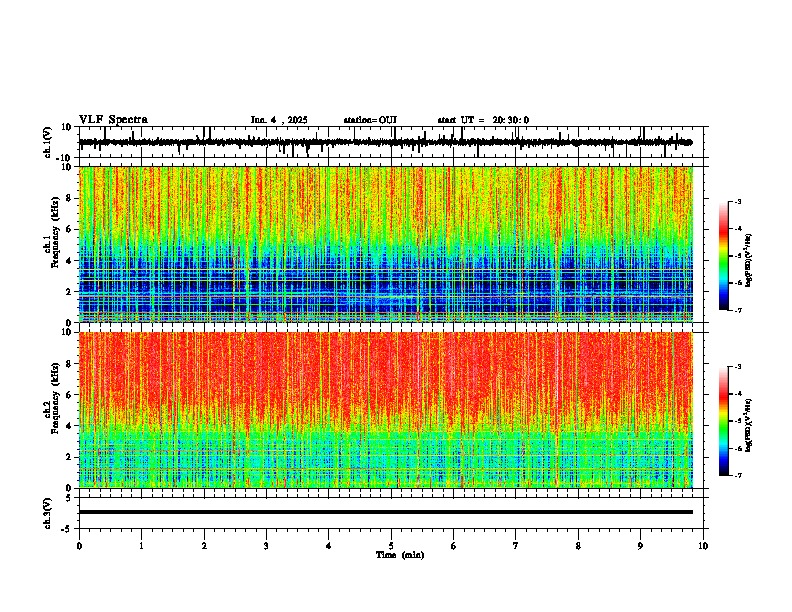Click time axis tick label "4"
Viewport: 792px width, 612px height.
[x=329, y=545]
